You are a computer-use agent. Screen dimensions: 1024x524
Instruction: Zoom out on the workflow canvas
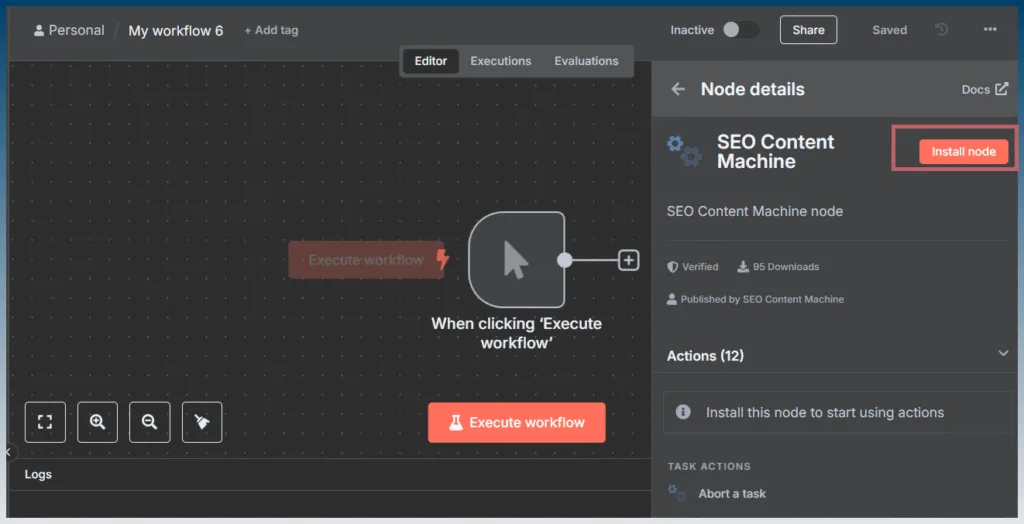pos(150,422)
